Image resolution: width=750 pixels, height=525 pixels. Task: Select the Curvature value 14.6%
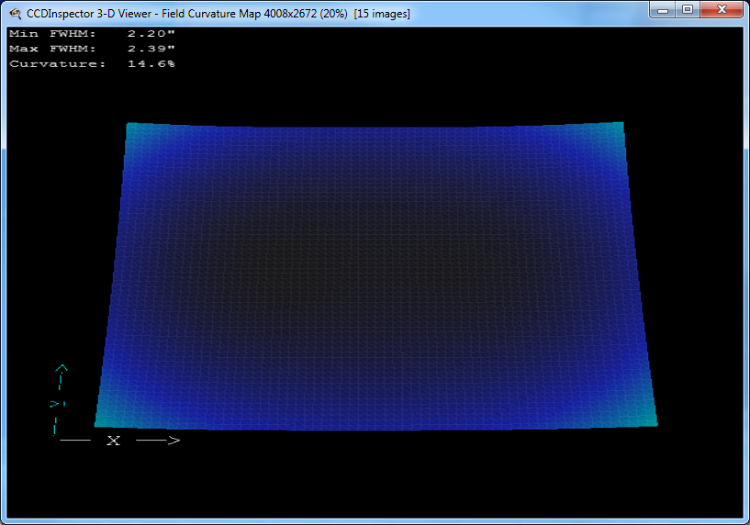click(151, 64)
